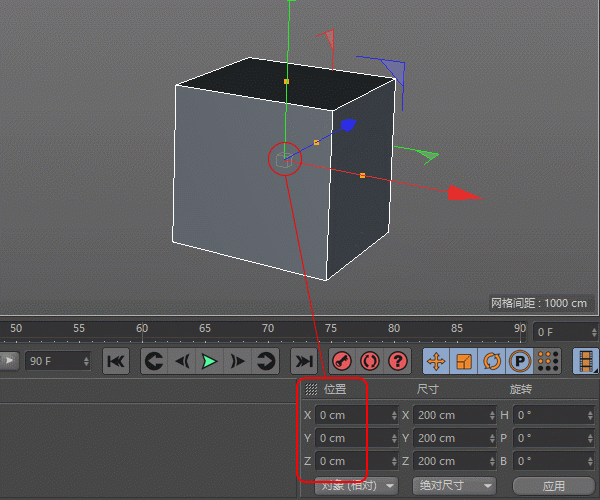Click the 应用 apply button

click(553, 486)
